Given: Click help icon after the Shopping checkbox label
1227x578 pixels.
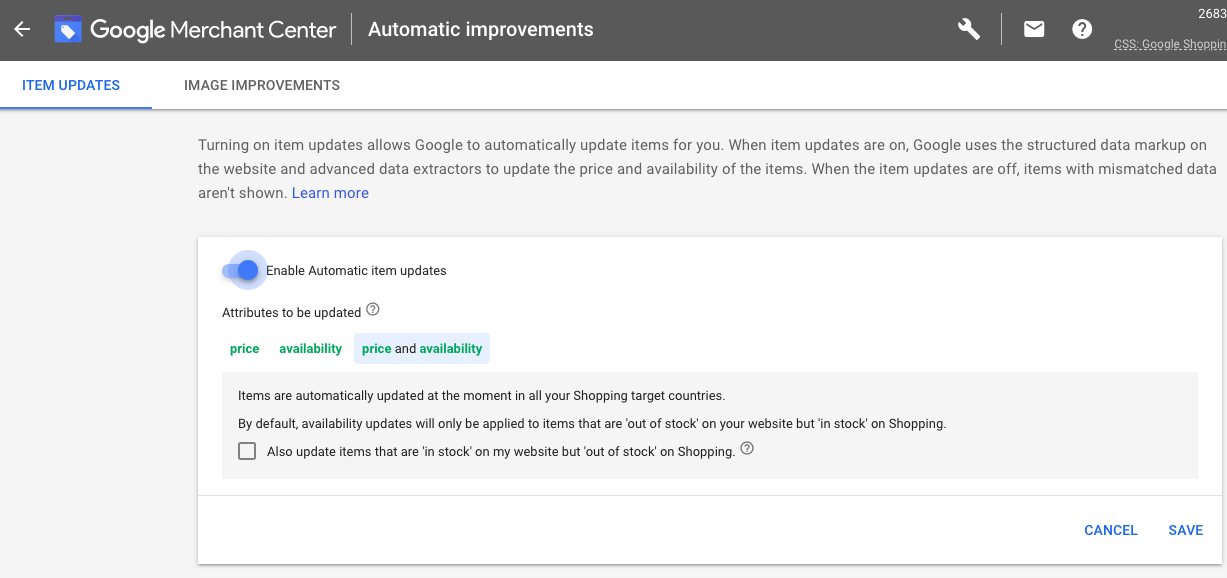Looking at the screenshot, I should coord(747,449).
